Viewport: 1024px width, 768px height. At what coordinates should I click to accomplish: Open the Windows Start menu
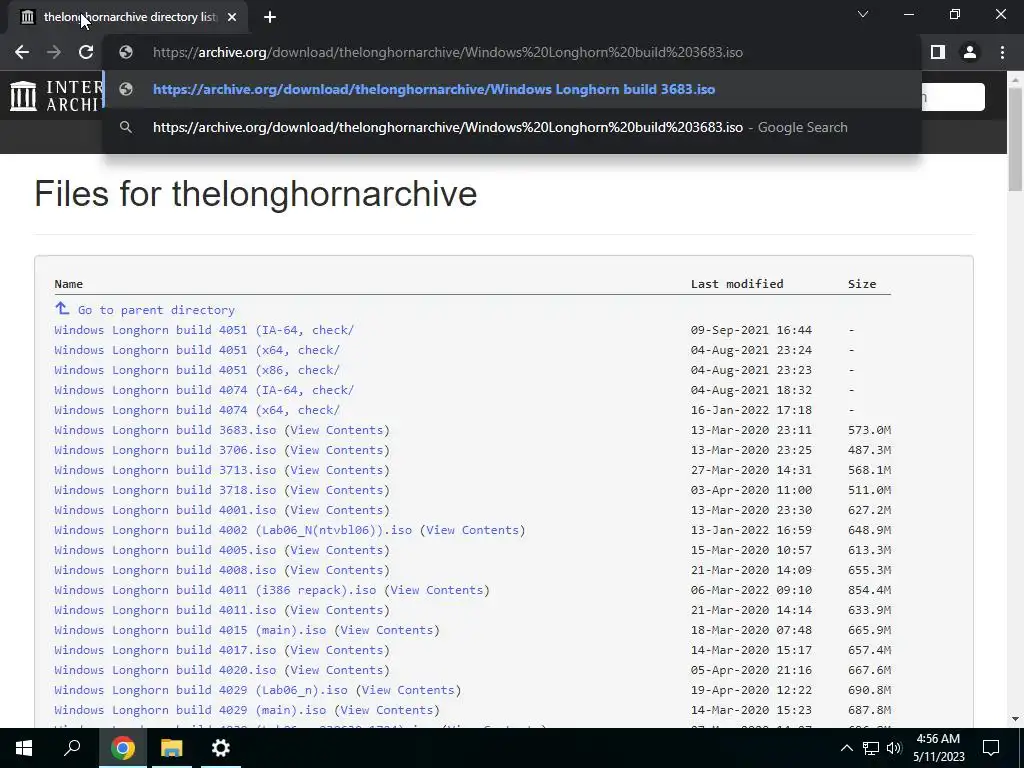tap(24, 748)
